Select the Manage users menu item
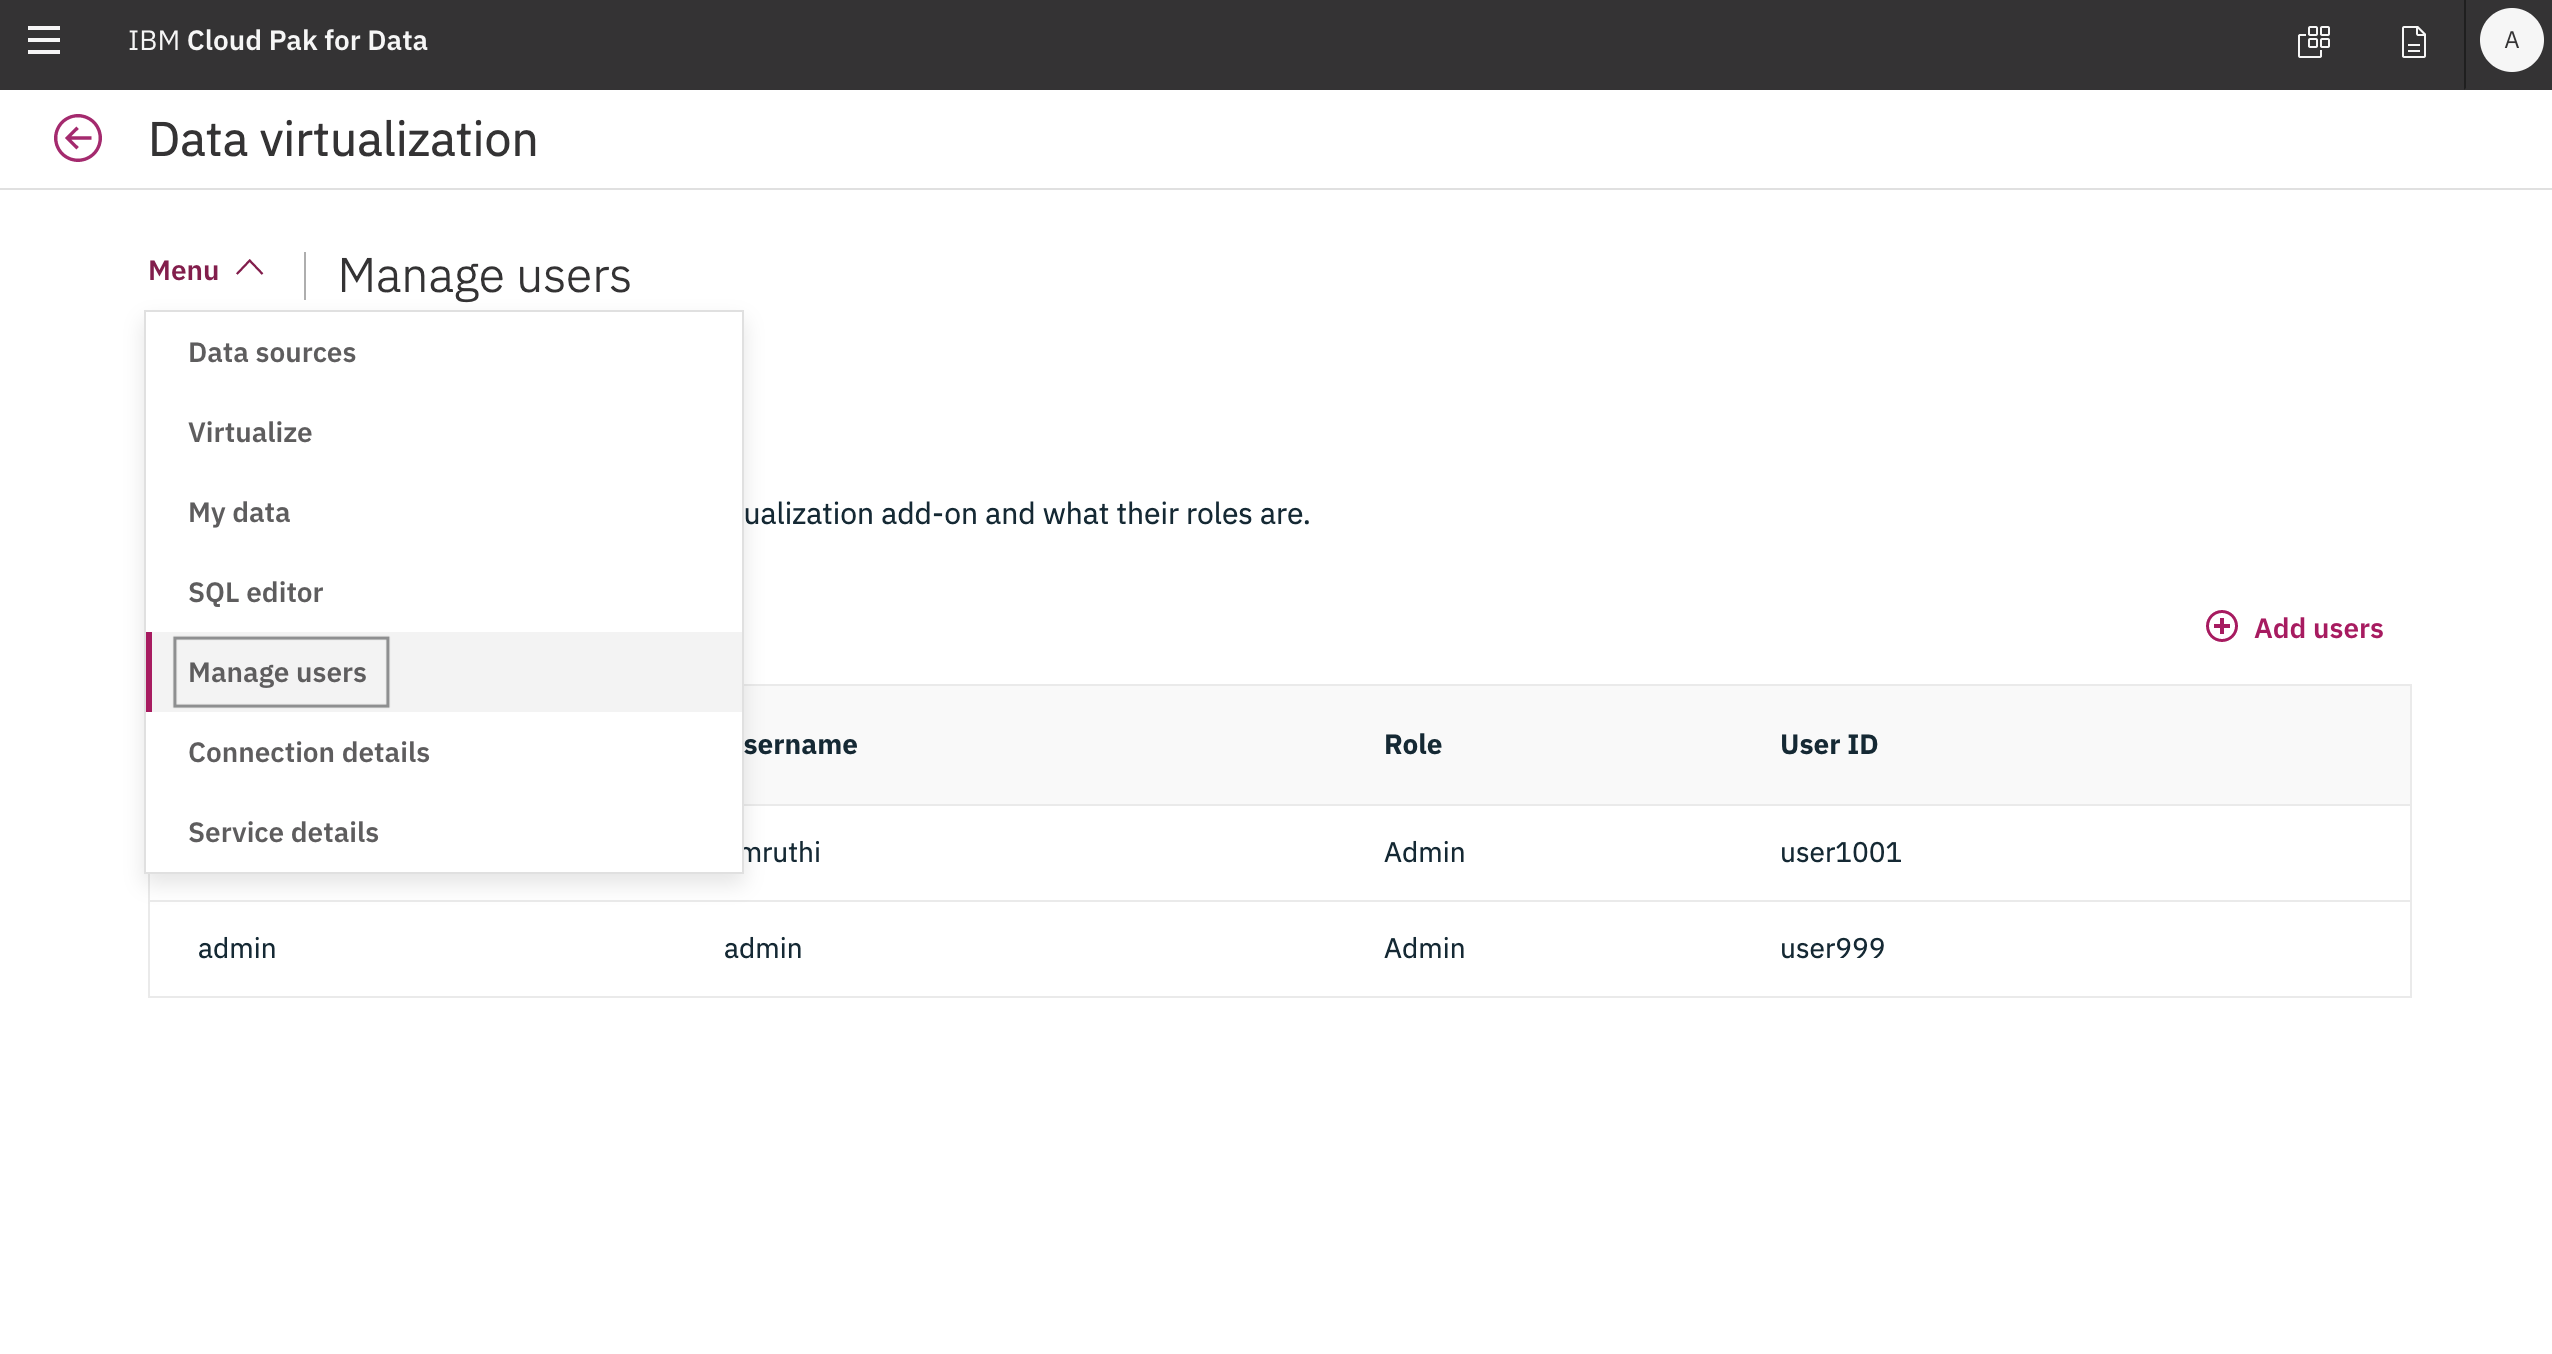The height and width of the screenshot is (1354, 2552). (x=278, y=672)
